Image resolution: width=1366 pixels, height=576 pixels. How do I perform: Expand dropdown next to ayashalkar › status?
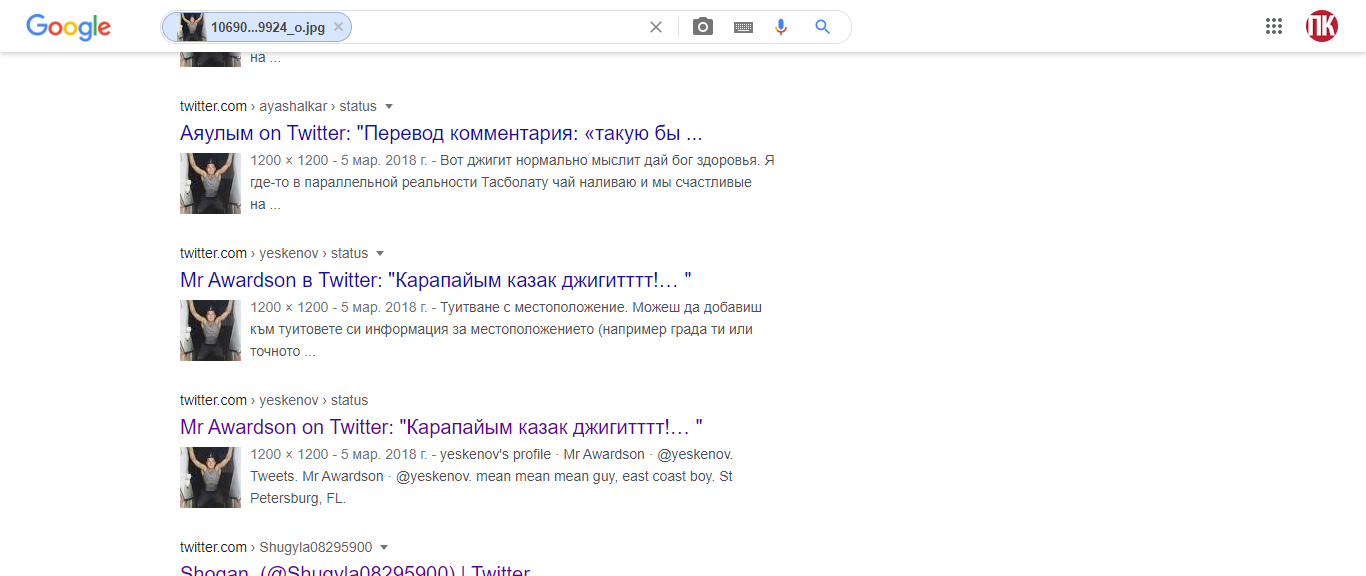click(389, 106)
